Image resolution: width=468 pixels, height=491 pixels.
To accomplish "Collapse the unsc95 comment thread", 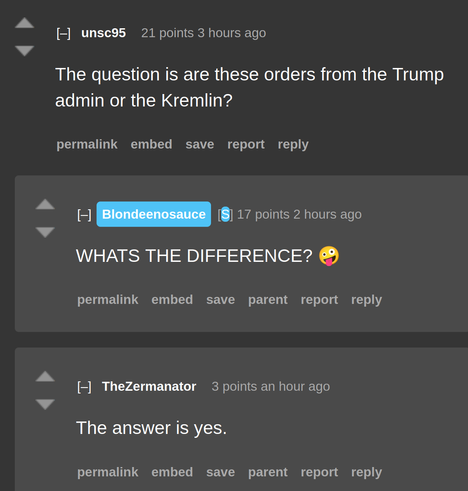I will pyautogui.click(x=63, y=33).
